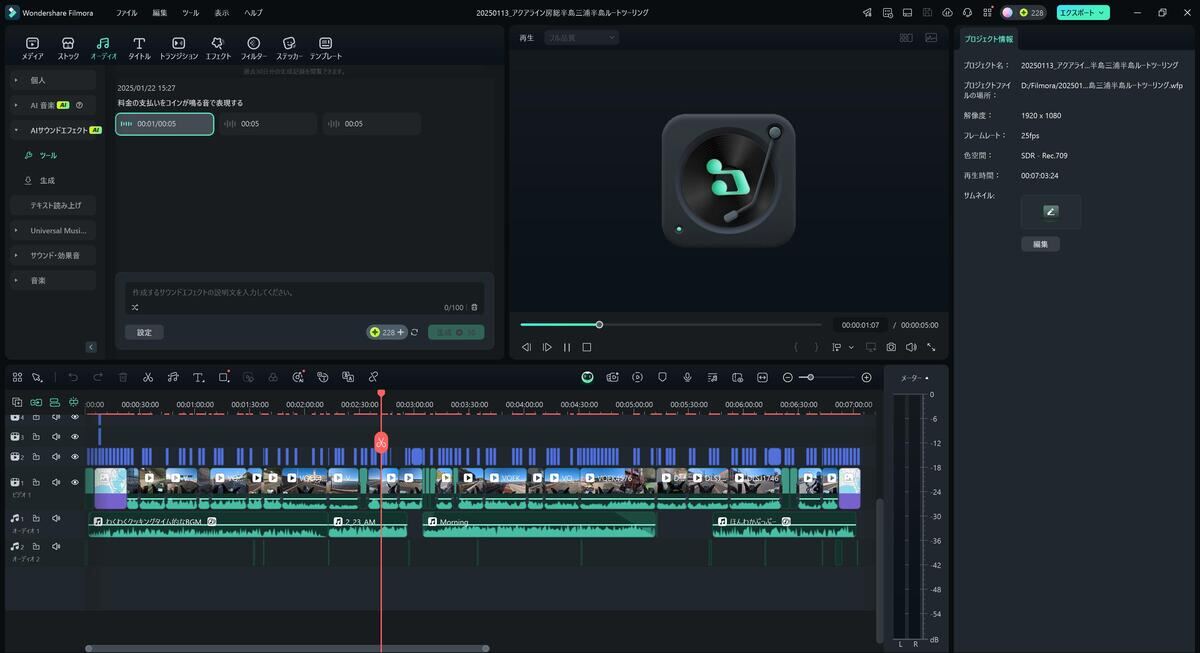Clear prompt text with the trash icon
The image size is (1200, 653).
[x=474, y=307]
